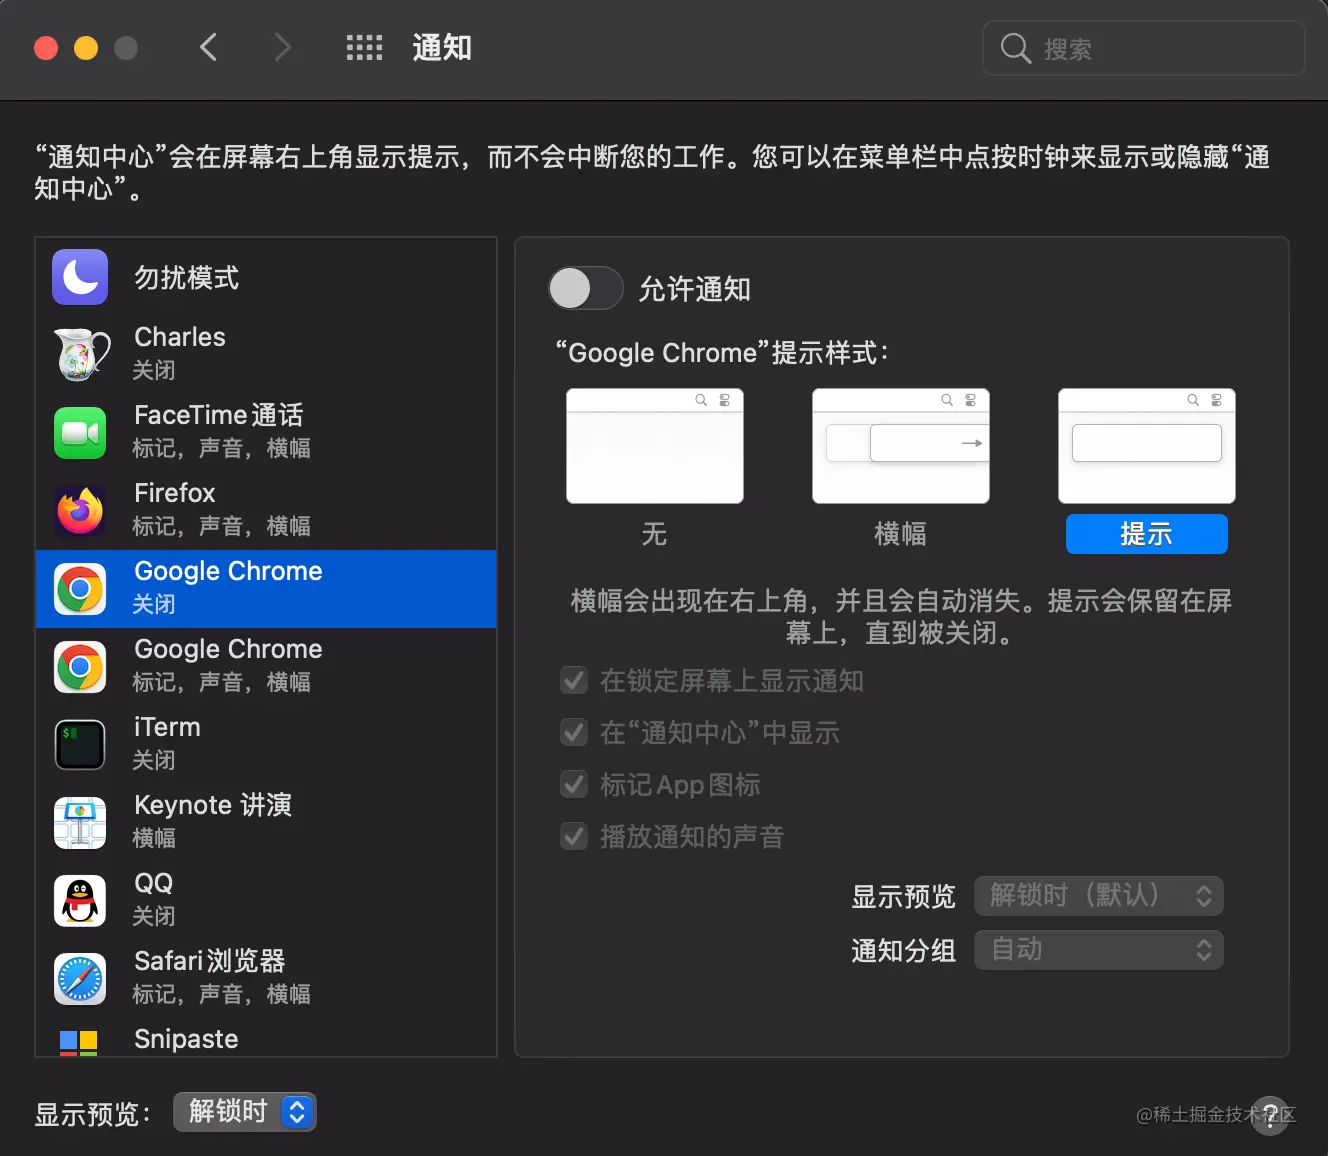
Task: Click the search magnifier icon
Action: [1015, 48]
